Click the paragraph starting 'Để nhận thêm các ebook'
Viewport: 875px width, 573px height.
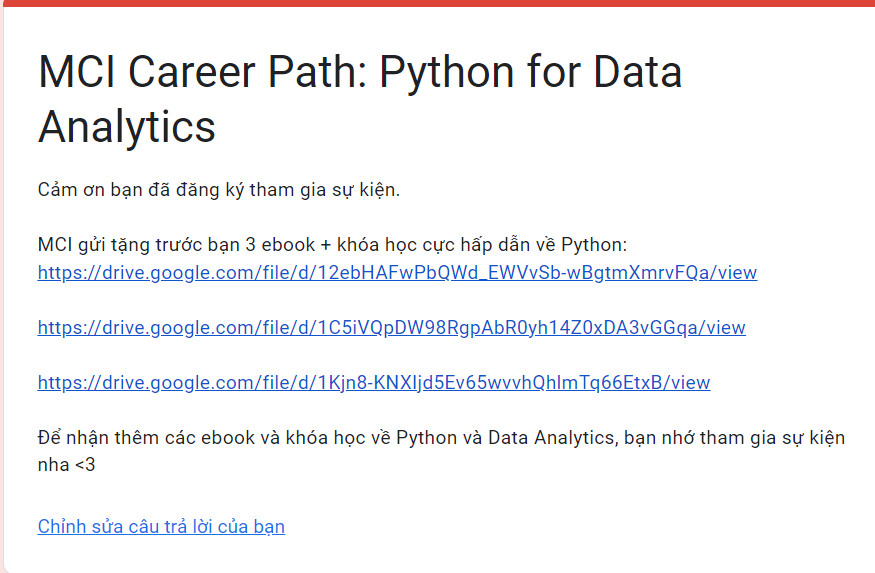(441, 451)
